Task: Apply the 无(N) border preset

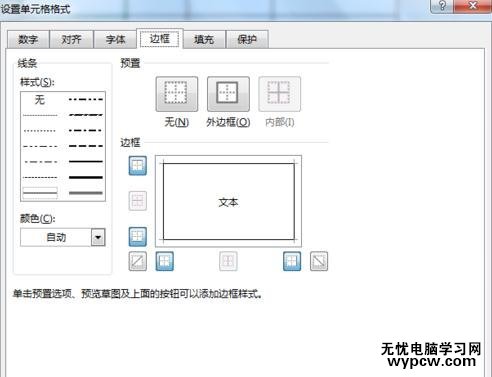Action: coord(176,94)
